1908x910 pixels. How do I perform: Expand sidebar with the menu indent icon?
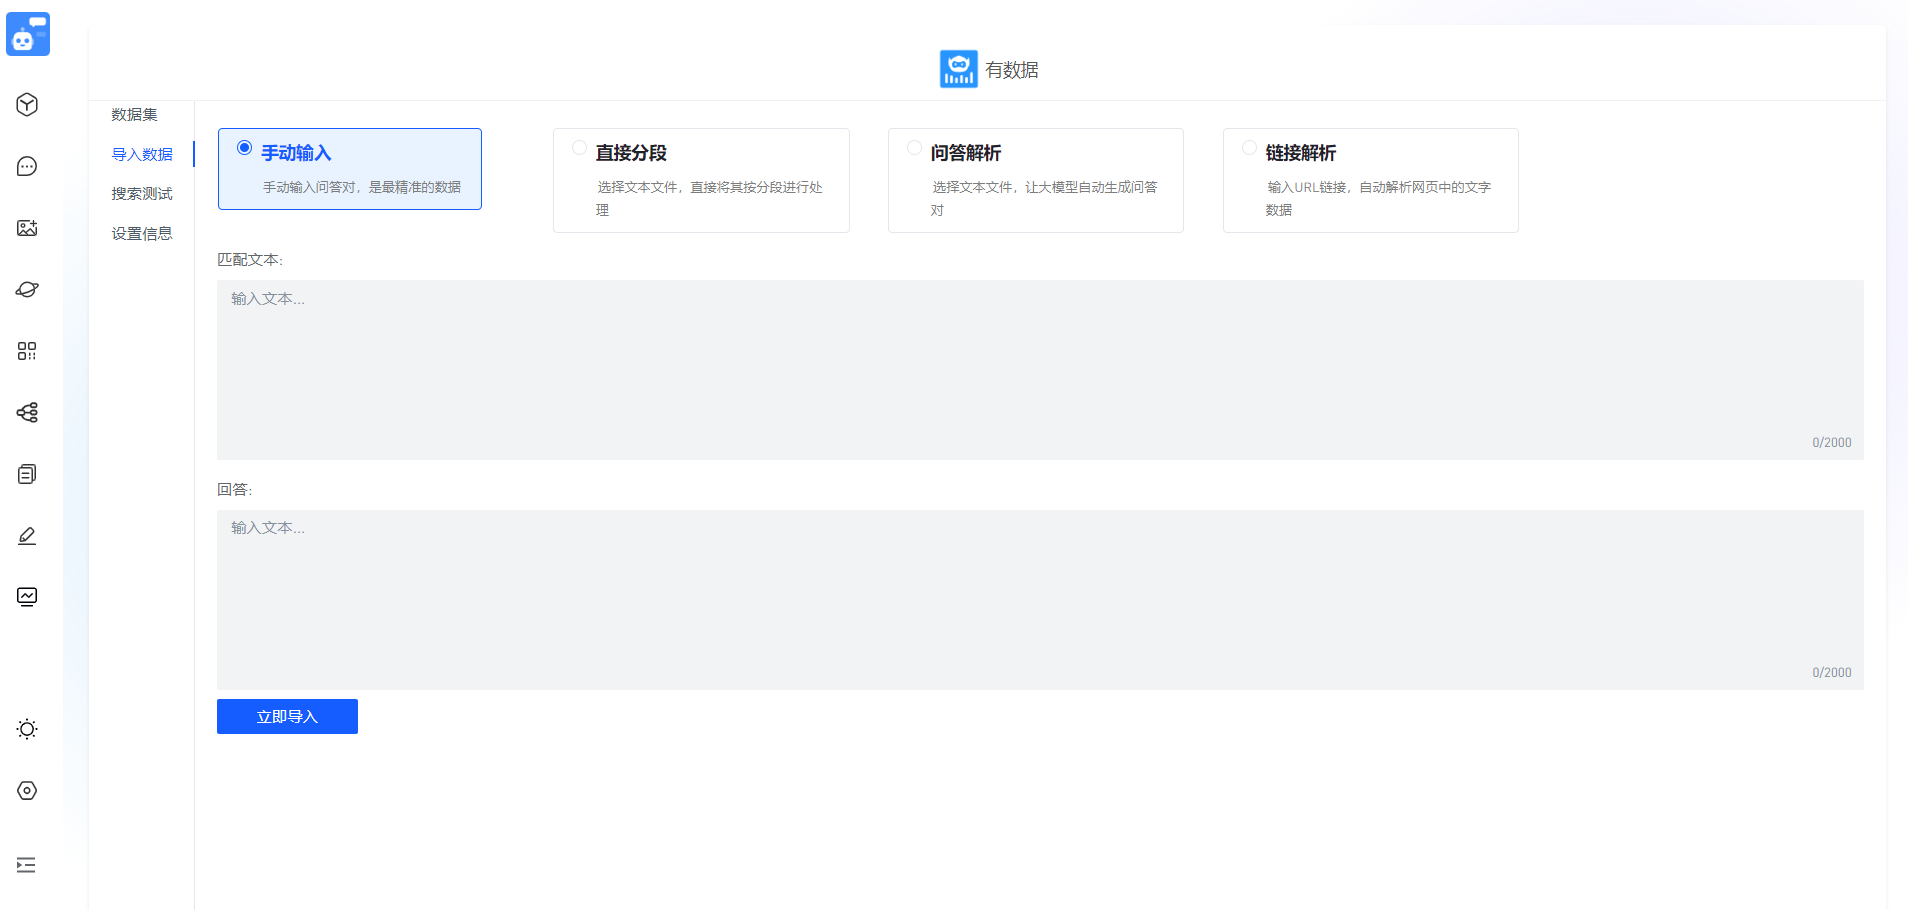coord(27,865)
